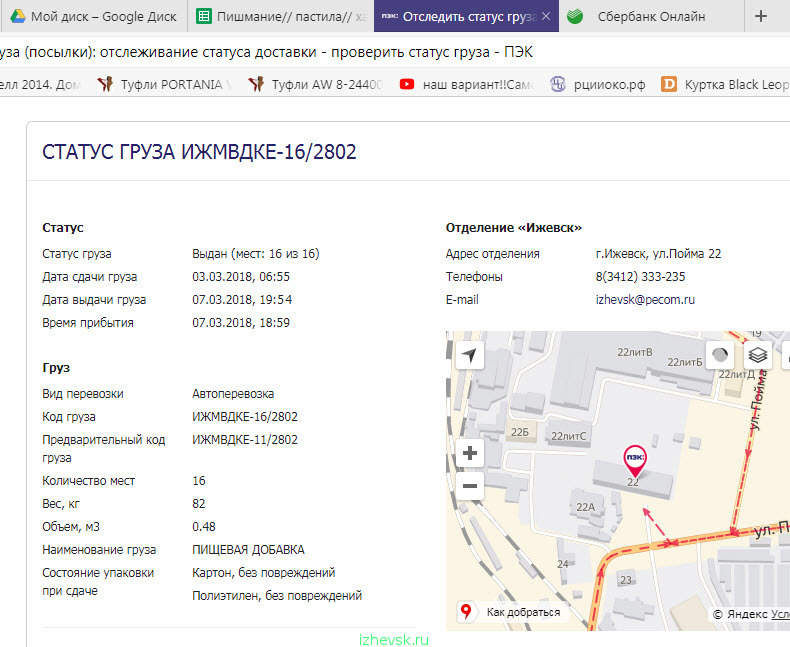
Task: Click building 22А on map
Action: click(x=585, y=507)
